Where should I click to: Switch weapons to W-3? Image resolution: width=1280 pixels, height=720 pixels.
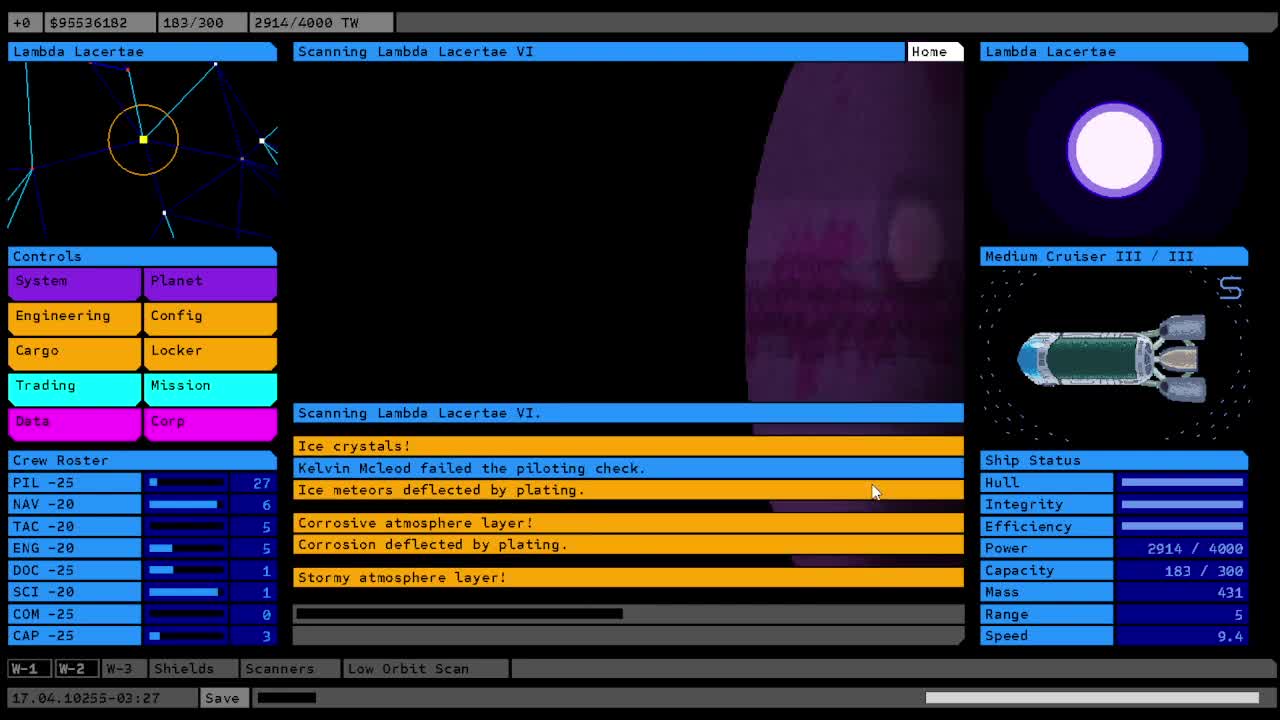click(122, 668)
